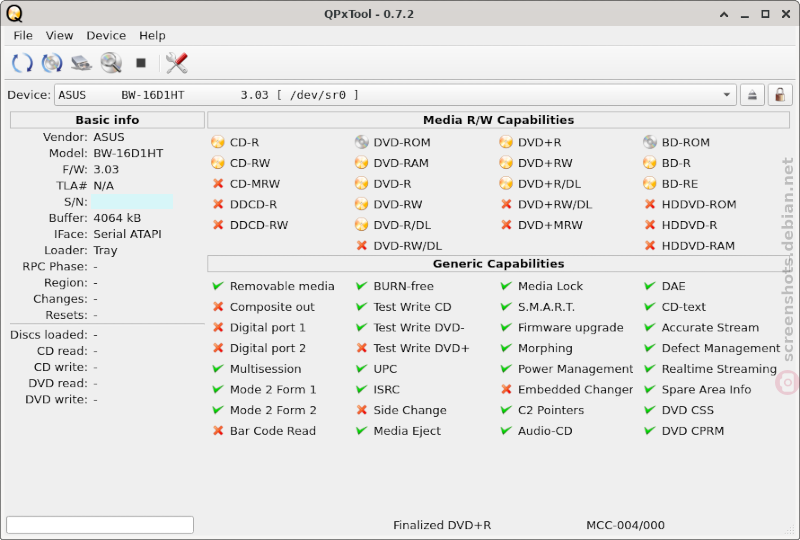The image size is (800, 540).
Task: Click the DDCD-RW label
Action: point(259,225)
